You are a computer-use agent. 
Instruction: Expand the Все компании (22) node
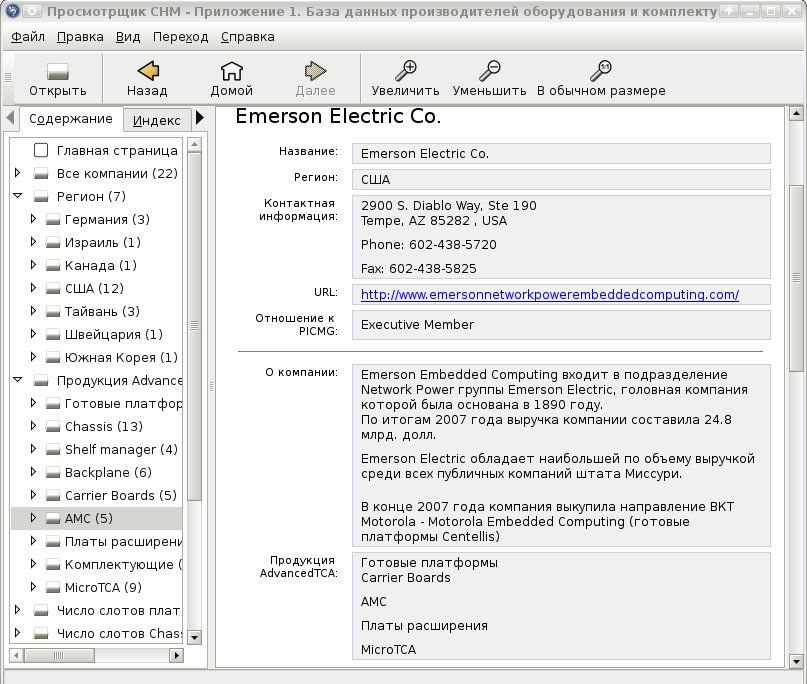[x=17, y=173]
